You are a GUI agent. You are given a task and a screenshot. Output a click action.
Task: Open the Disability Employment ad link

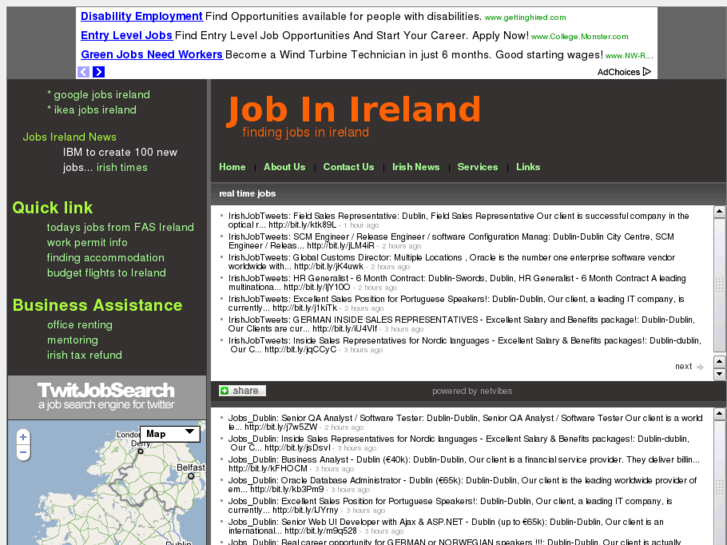(x=142, y=16)
